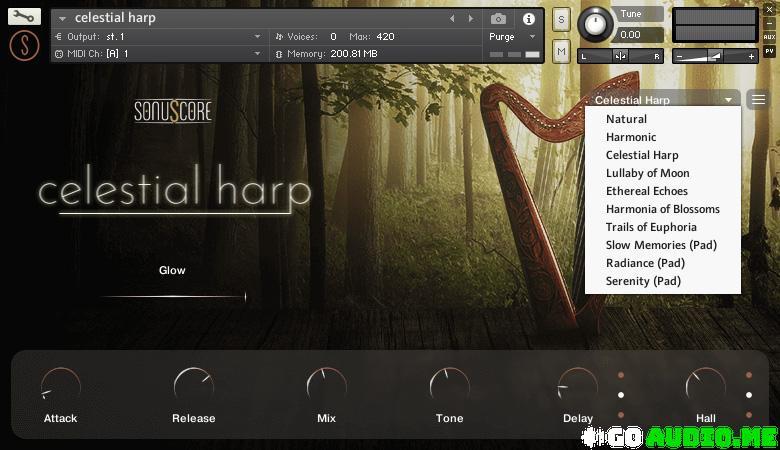Select the bottom Delay mode dot

pyautogui.click(x=621, y=415)
